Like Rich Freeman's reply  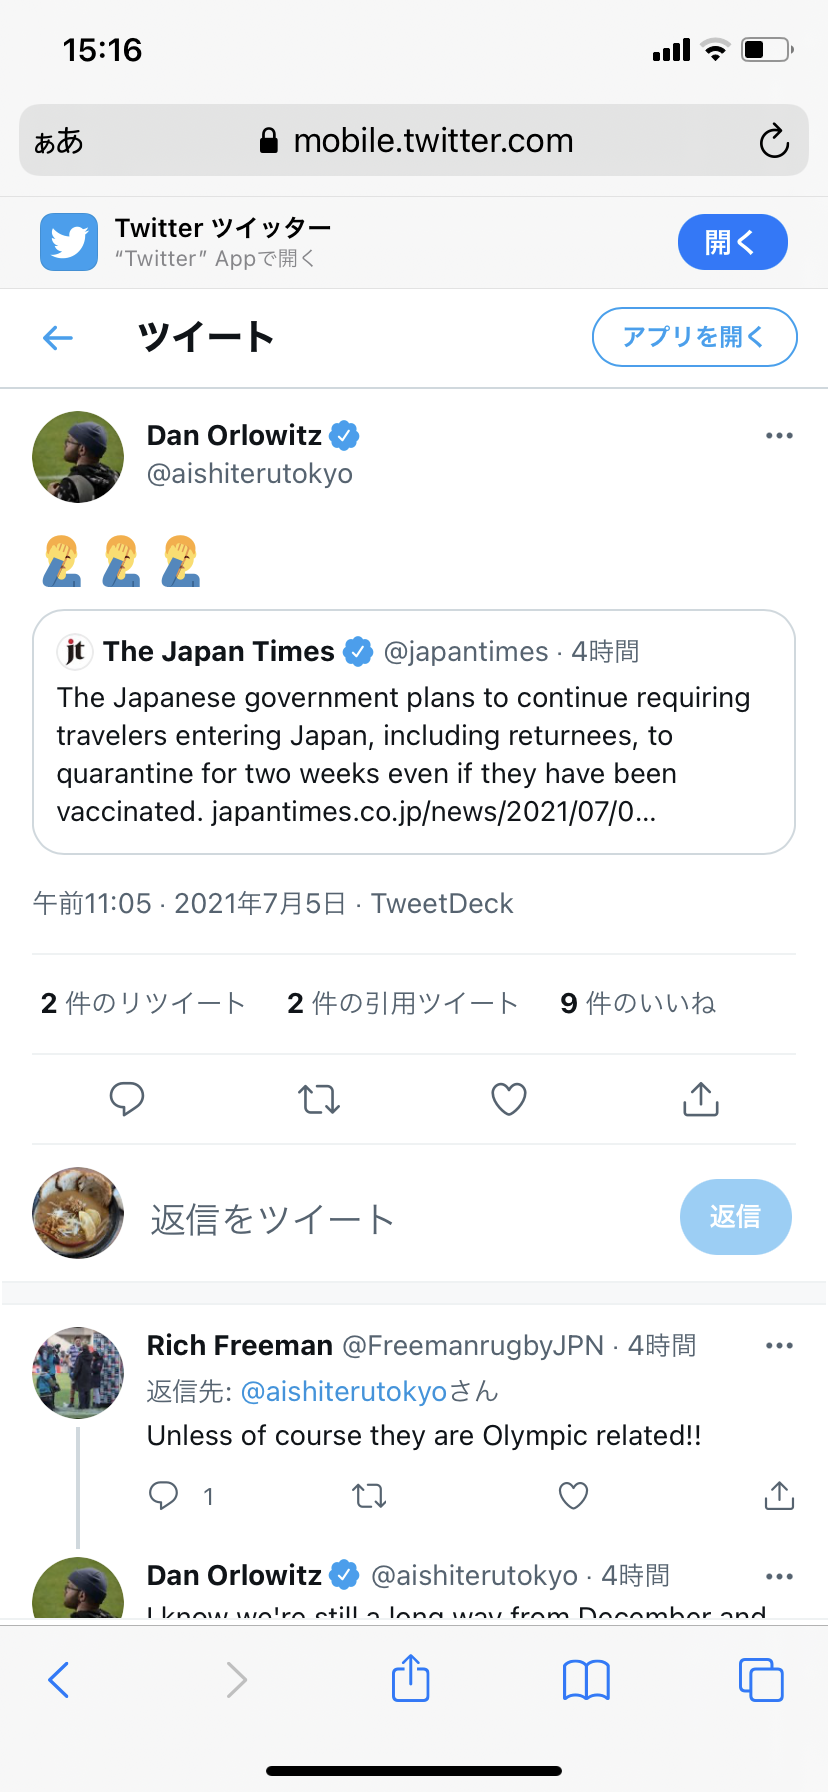pos(573,1496)
